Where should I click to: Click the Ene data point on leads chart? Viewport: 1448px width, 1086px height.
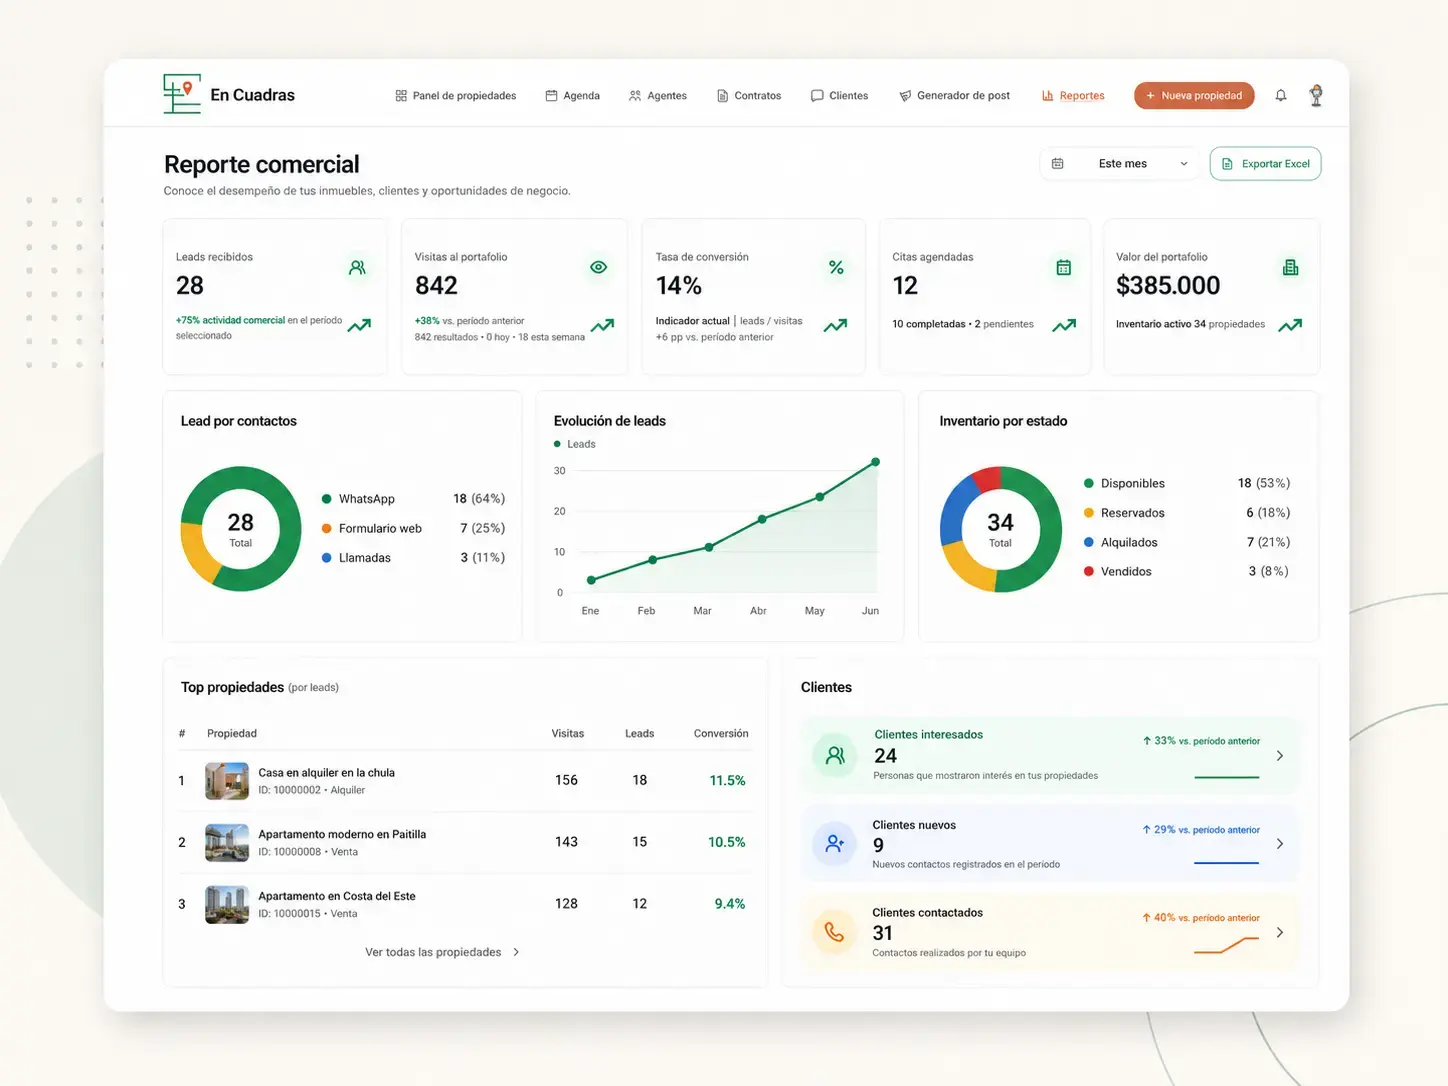pos(591,580)
